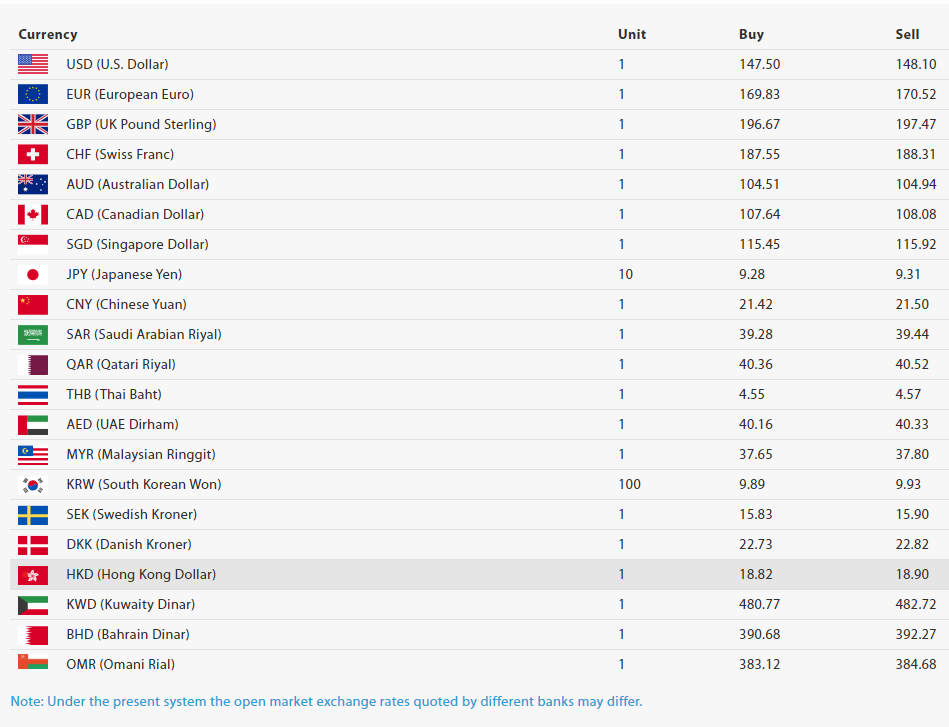Click the Sell column header
949x727 pixels.
(x=907, y=34)
